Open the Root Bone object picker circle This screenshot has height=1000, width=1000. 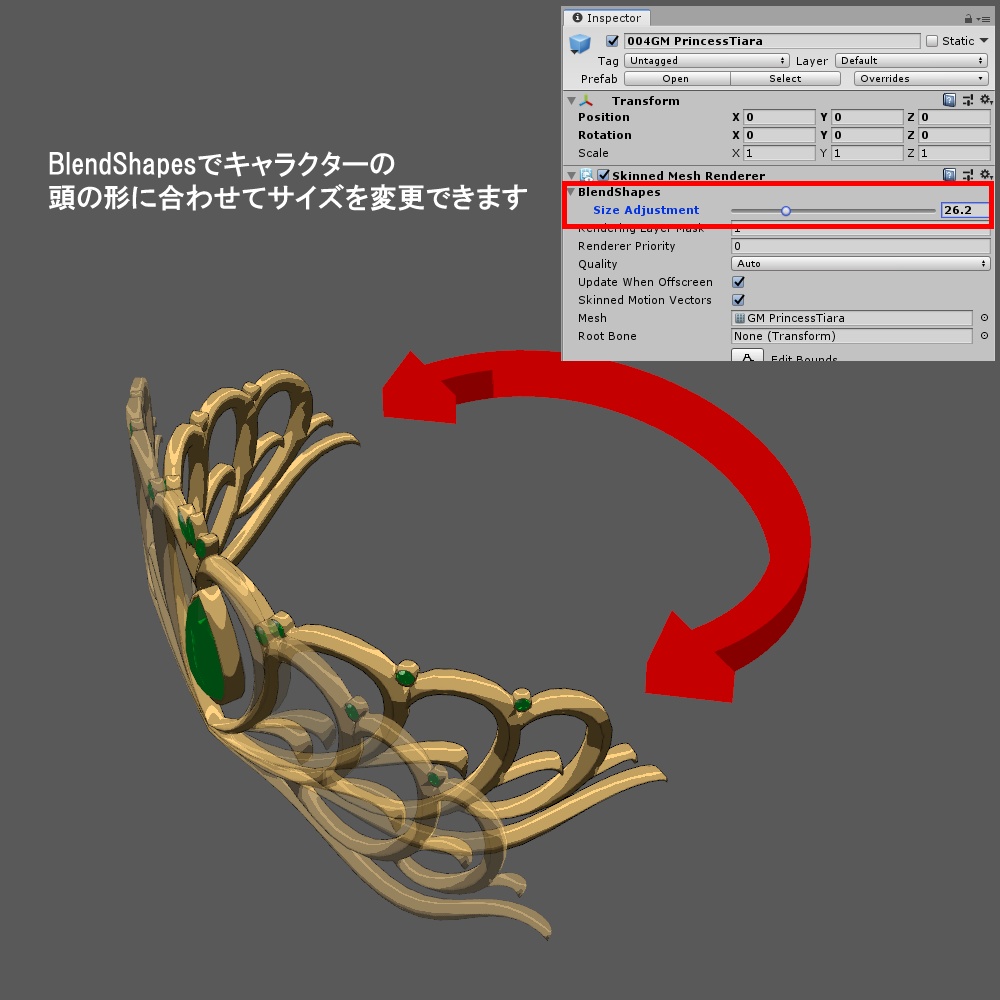tap(984, 335)
